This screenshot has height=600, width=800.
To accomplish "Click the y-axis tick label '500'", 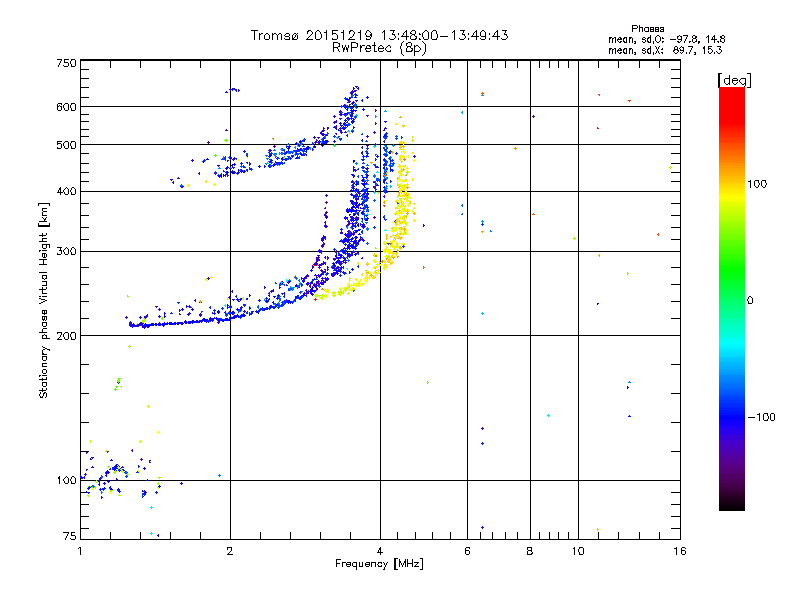I will tap(66, 145).
